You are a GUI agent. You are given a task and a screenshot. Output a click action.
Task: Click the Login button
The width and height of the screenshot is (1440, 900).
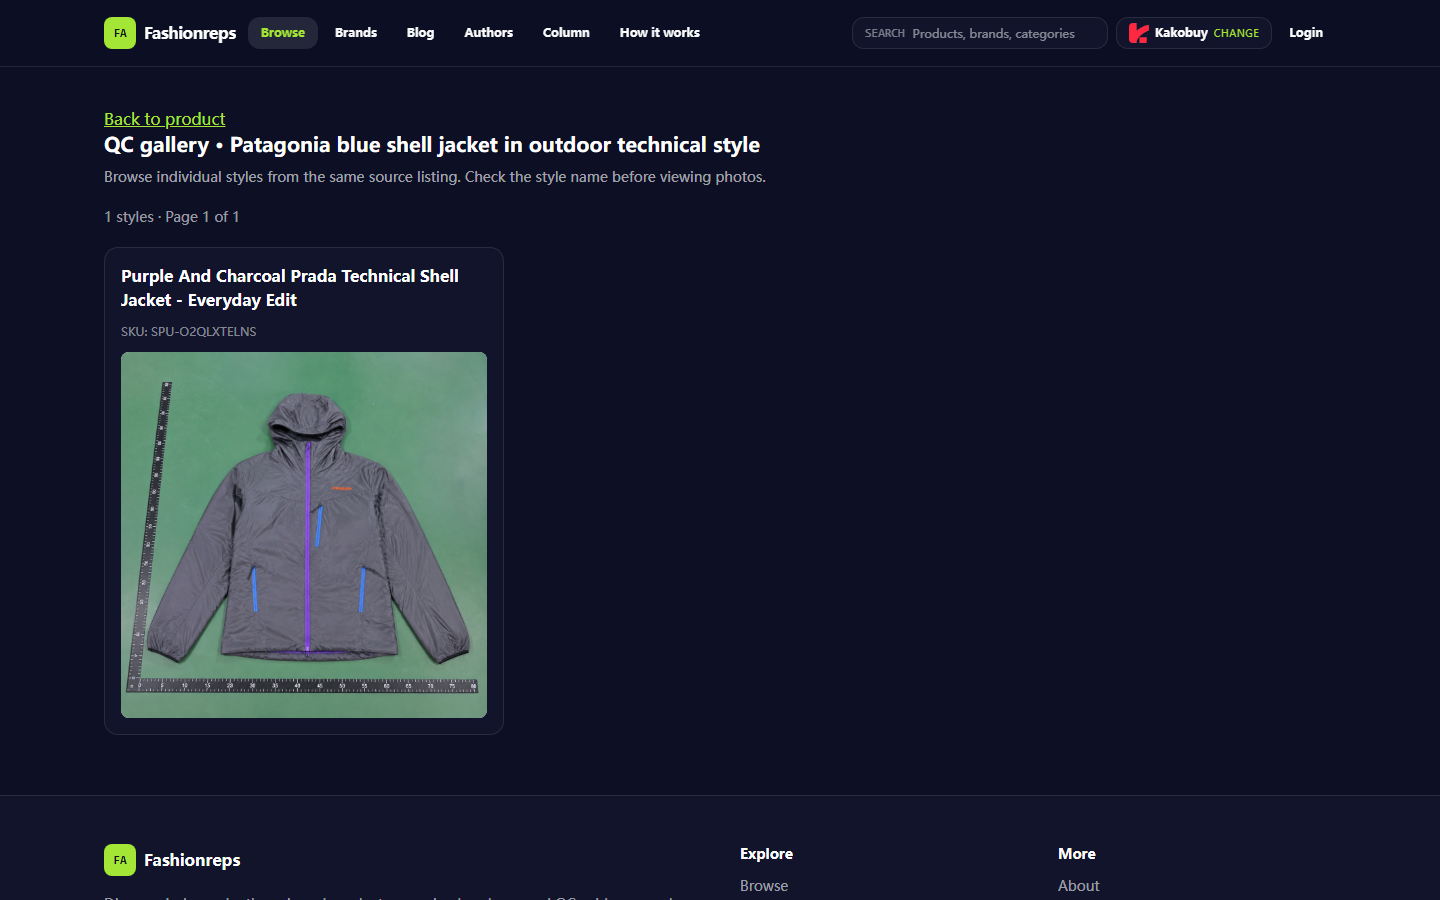click(x=1306, y=33)
